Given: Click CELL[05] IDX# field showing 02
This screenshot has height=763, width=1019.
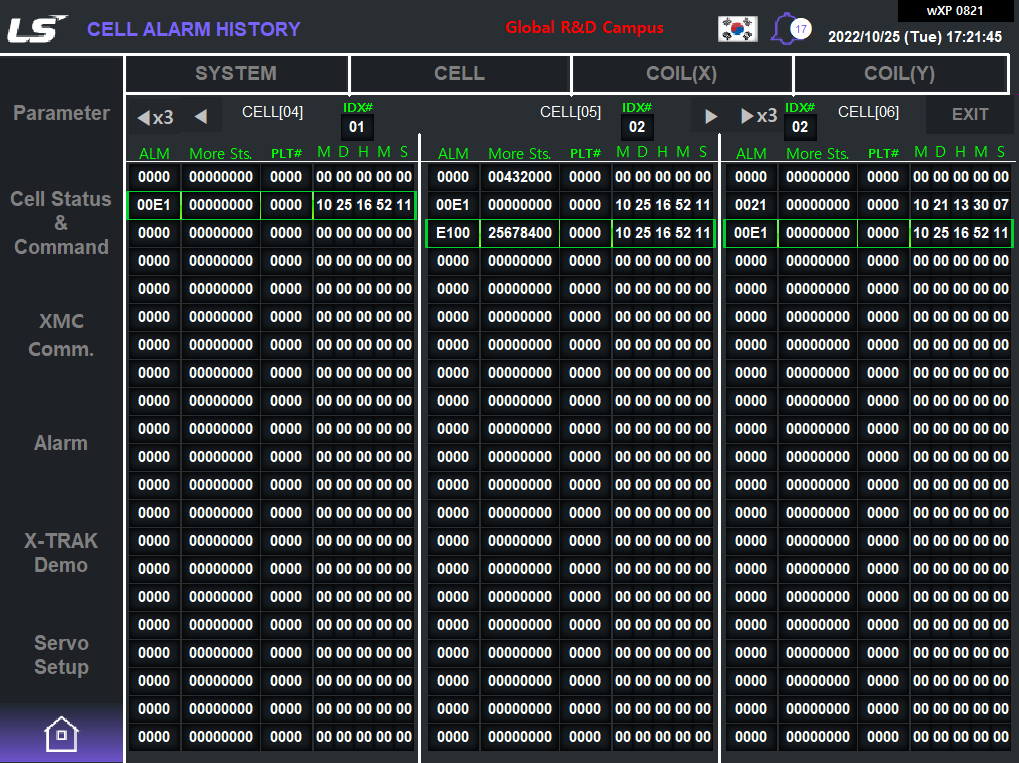Looking at the screenshot, I should click(x=637, y=127).
